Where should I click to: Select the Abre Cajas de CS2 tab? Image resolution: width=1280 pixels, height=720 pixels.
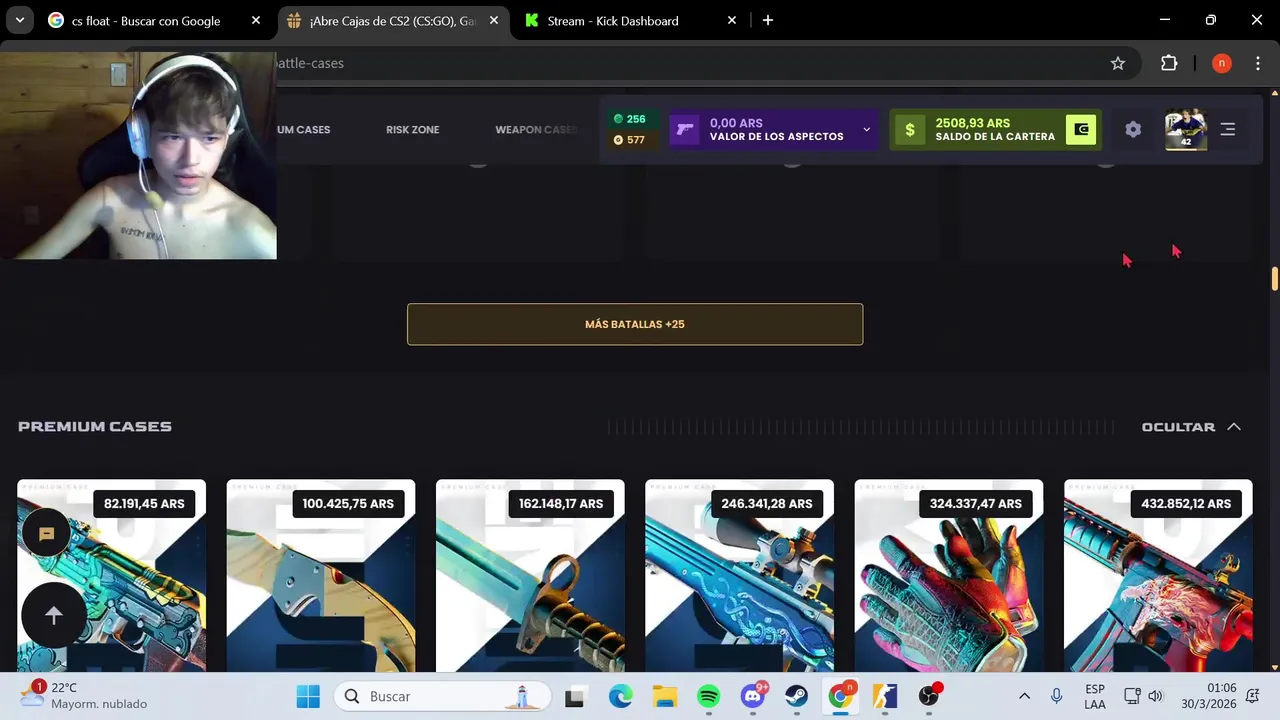[x=392, y=20]
